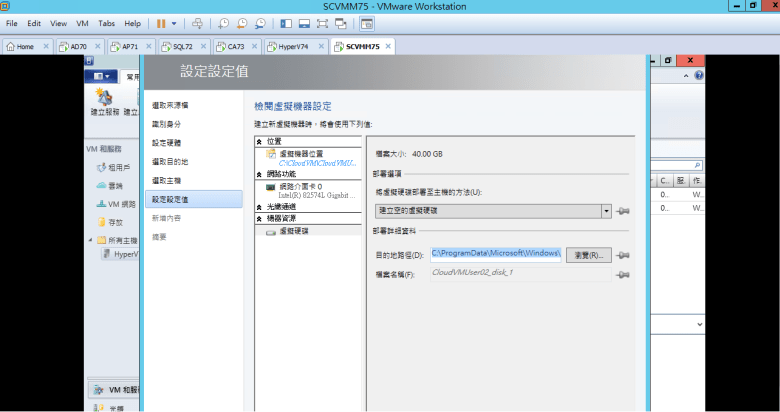Open the snapshot manager toolbar icon

[260, 22]
